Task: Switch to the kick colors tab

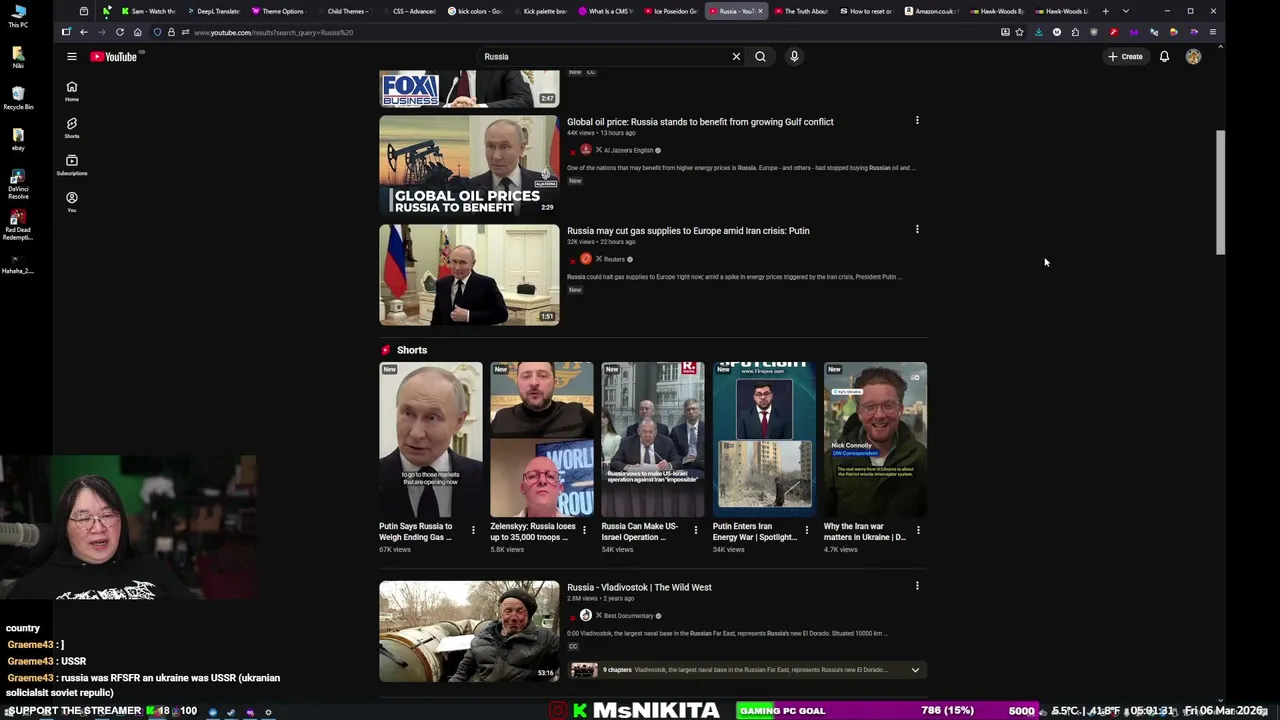Action: point(476,11)
